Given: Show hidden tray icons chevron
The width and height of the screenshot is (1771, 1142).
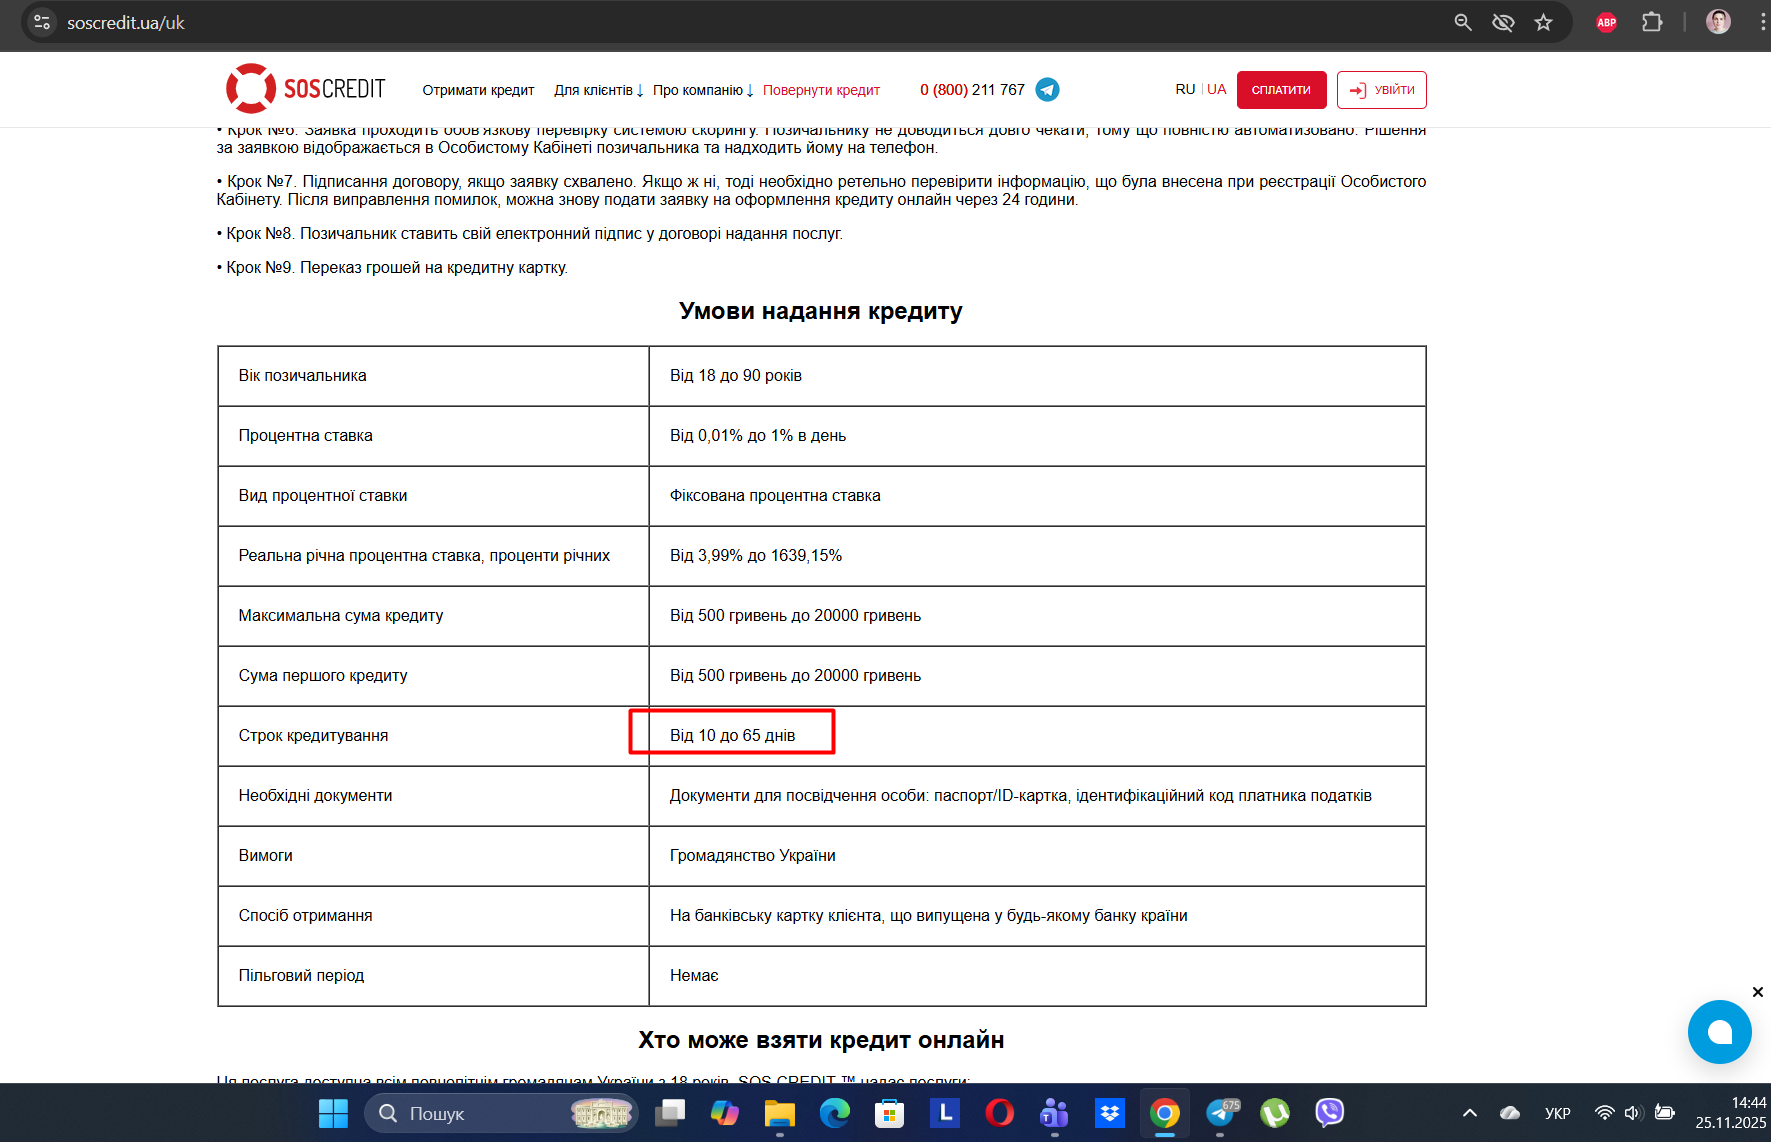Looking at the screenshot, I should point(1469,1113).
